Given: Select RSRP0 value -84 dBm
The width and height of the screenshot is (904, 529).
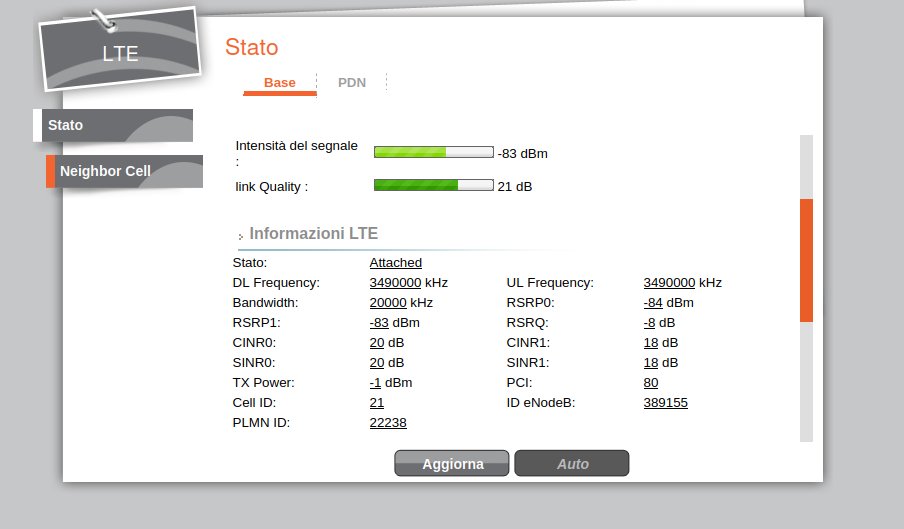Looking at the screenshot, I should pos(669,303).
